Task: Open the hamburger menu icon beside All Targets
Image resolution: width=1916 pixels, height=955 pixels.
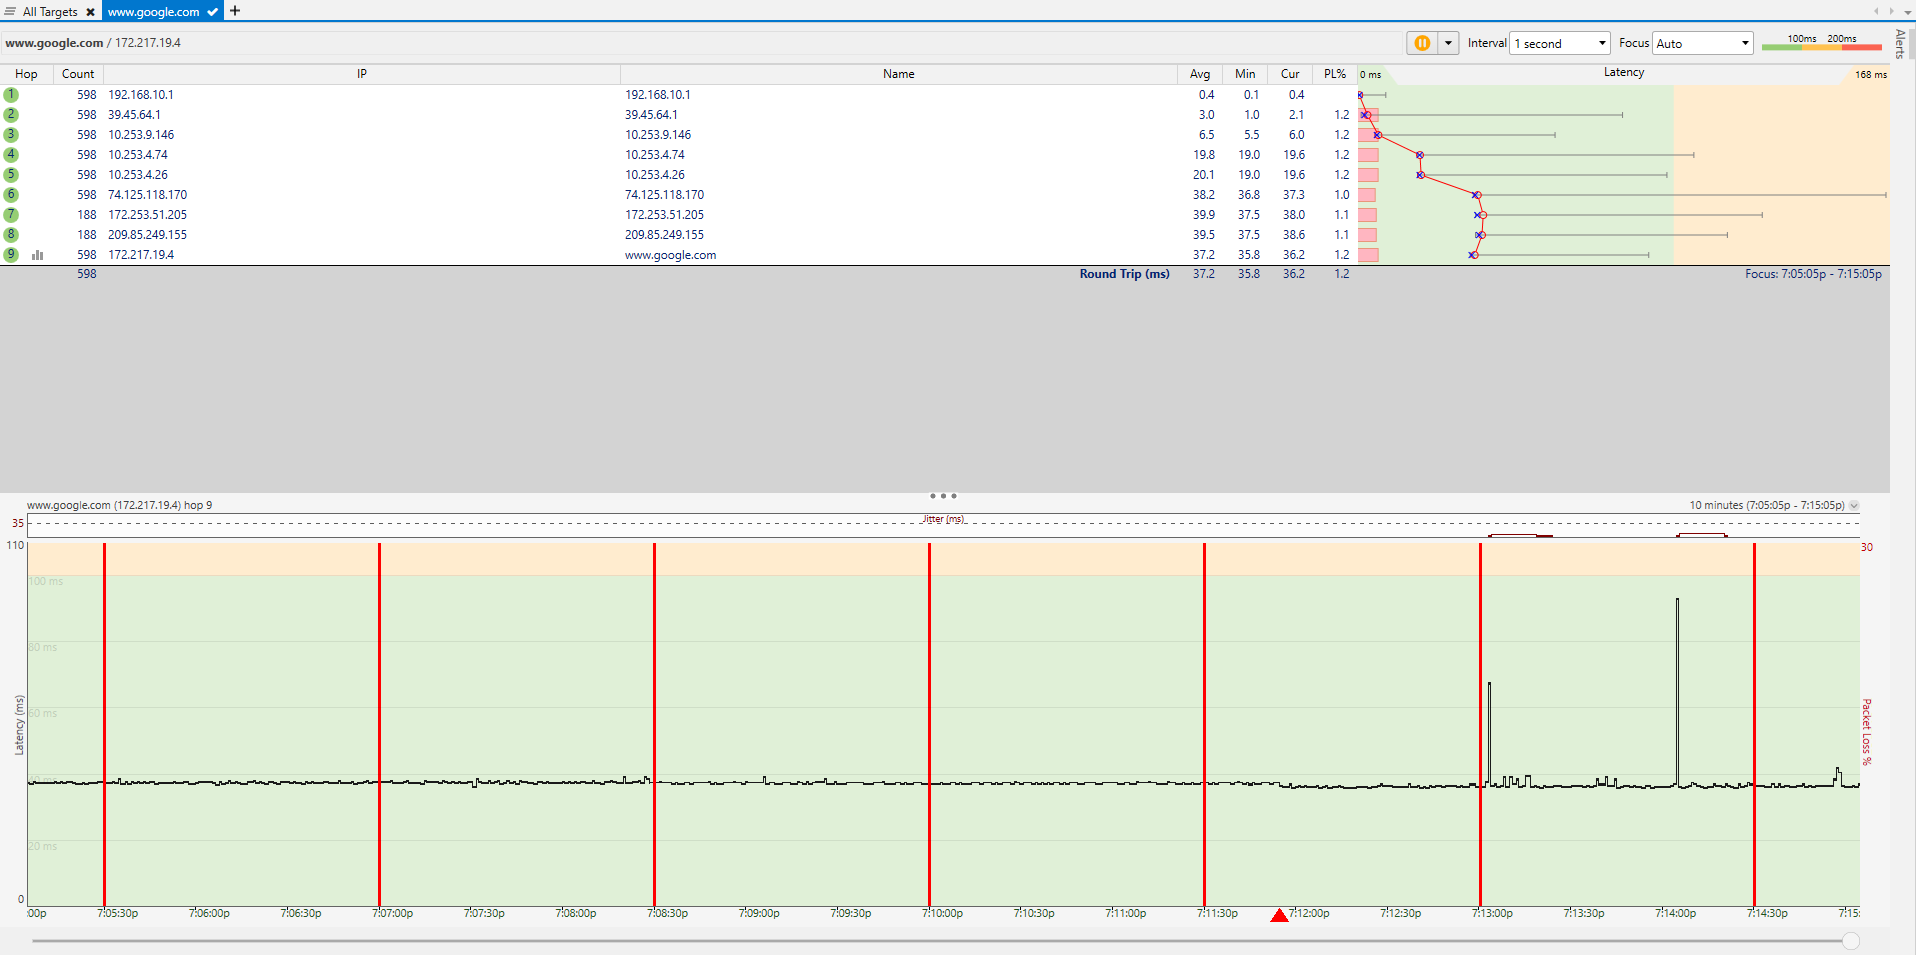Action: click(10, 12)
